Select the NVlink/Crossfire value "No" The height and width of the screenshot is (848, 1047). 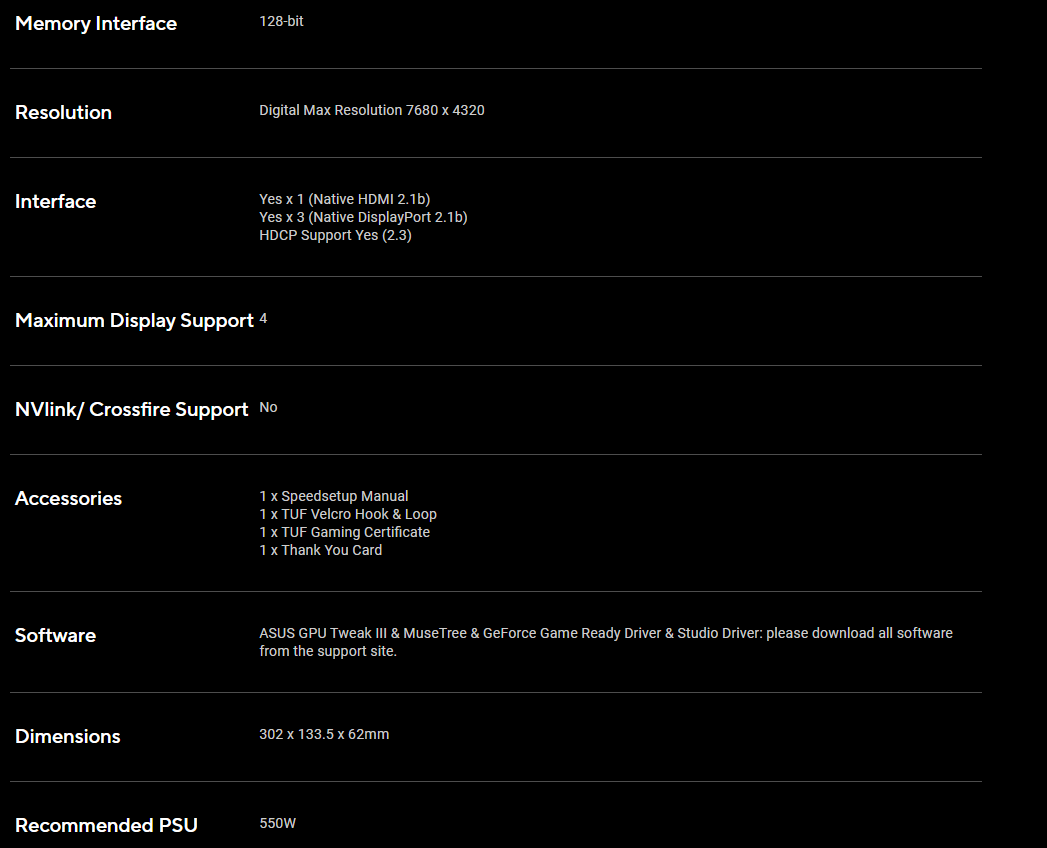pyautogui.click(x=268, y=408)
